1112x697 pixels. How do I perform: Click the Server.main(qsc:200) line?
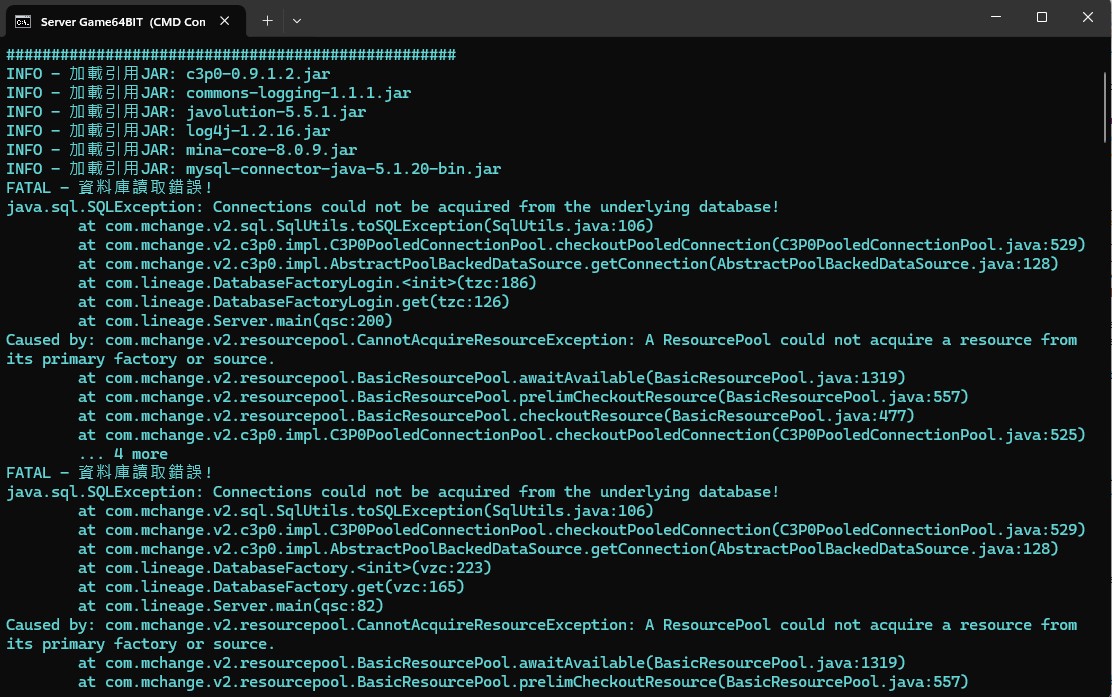tap(235, 321)
